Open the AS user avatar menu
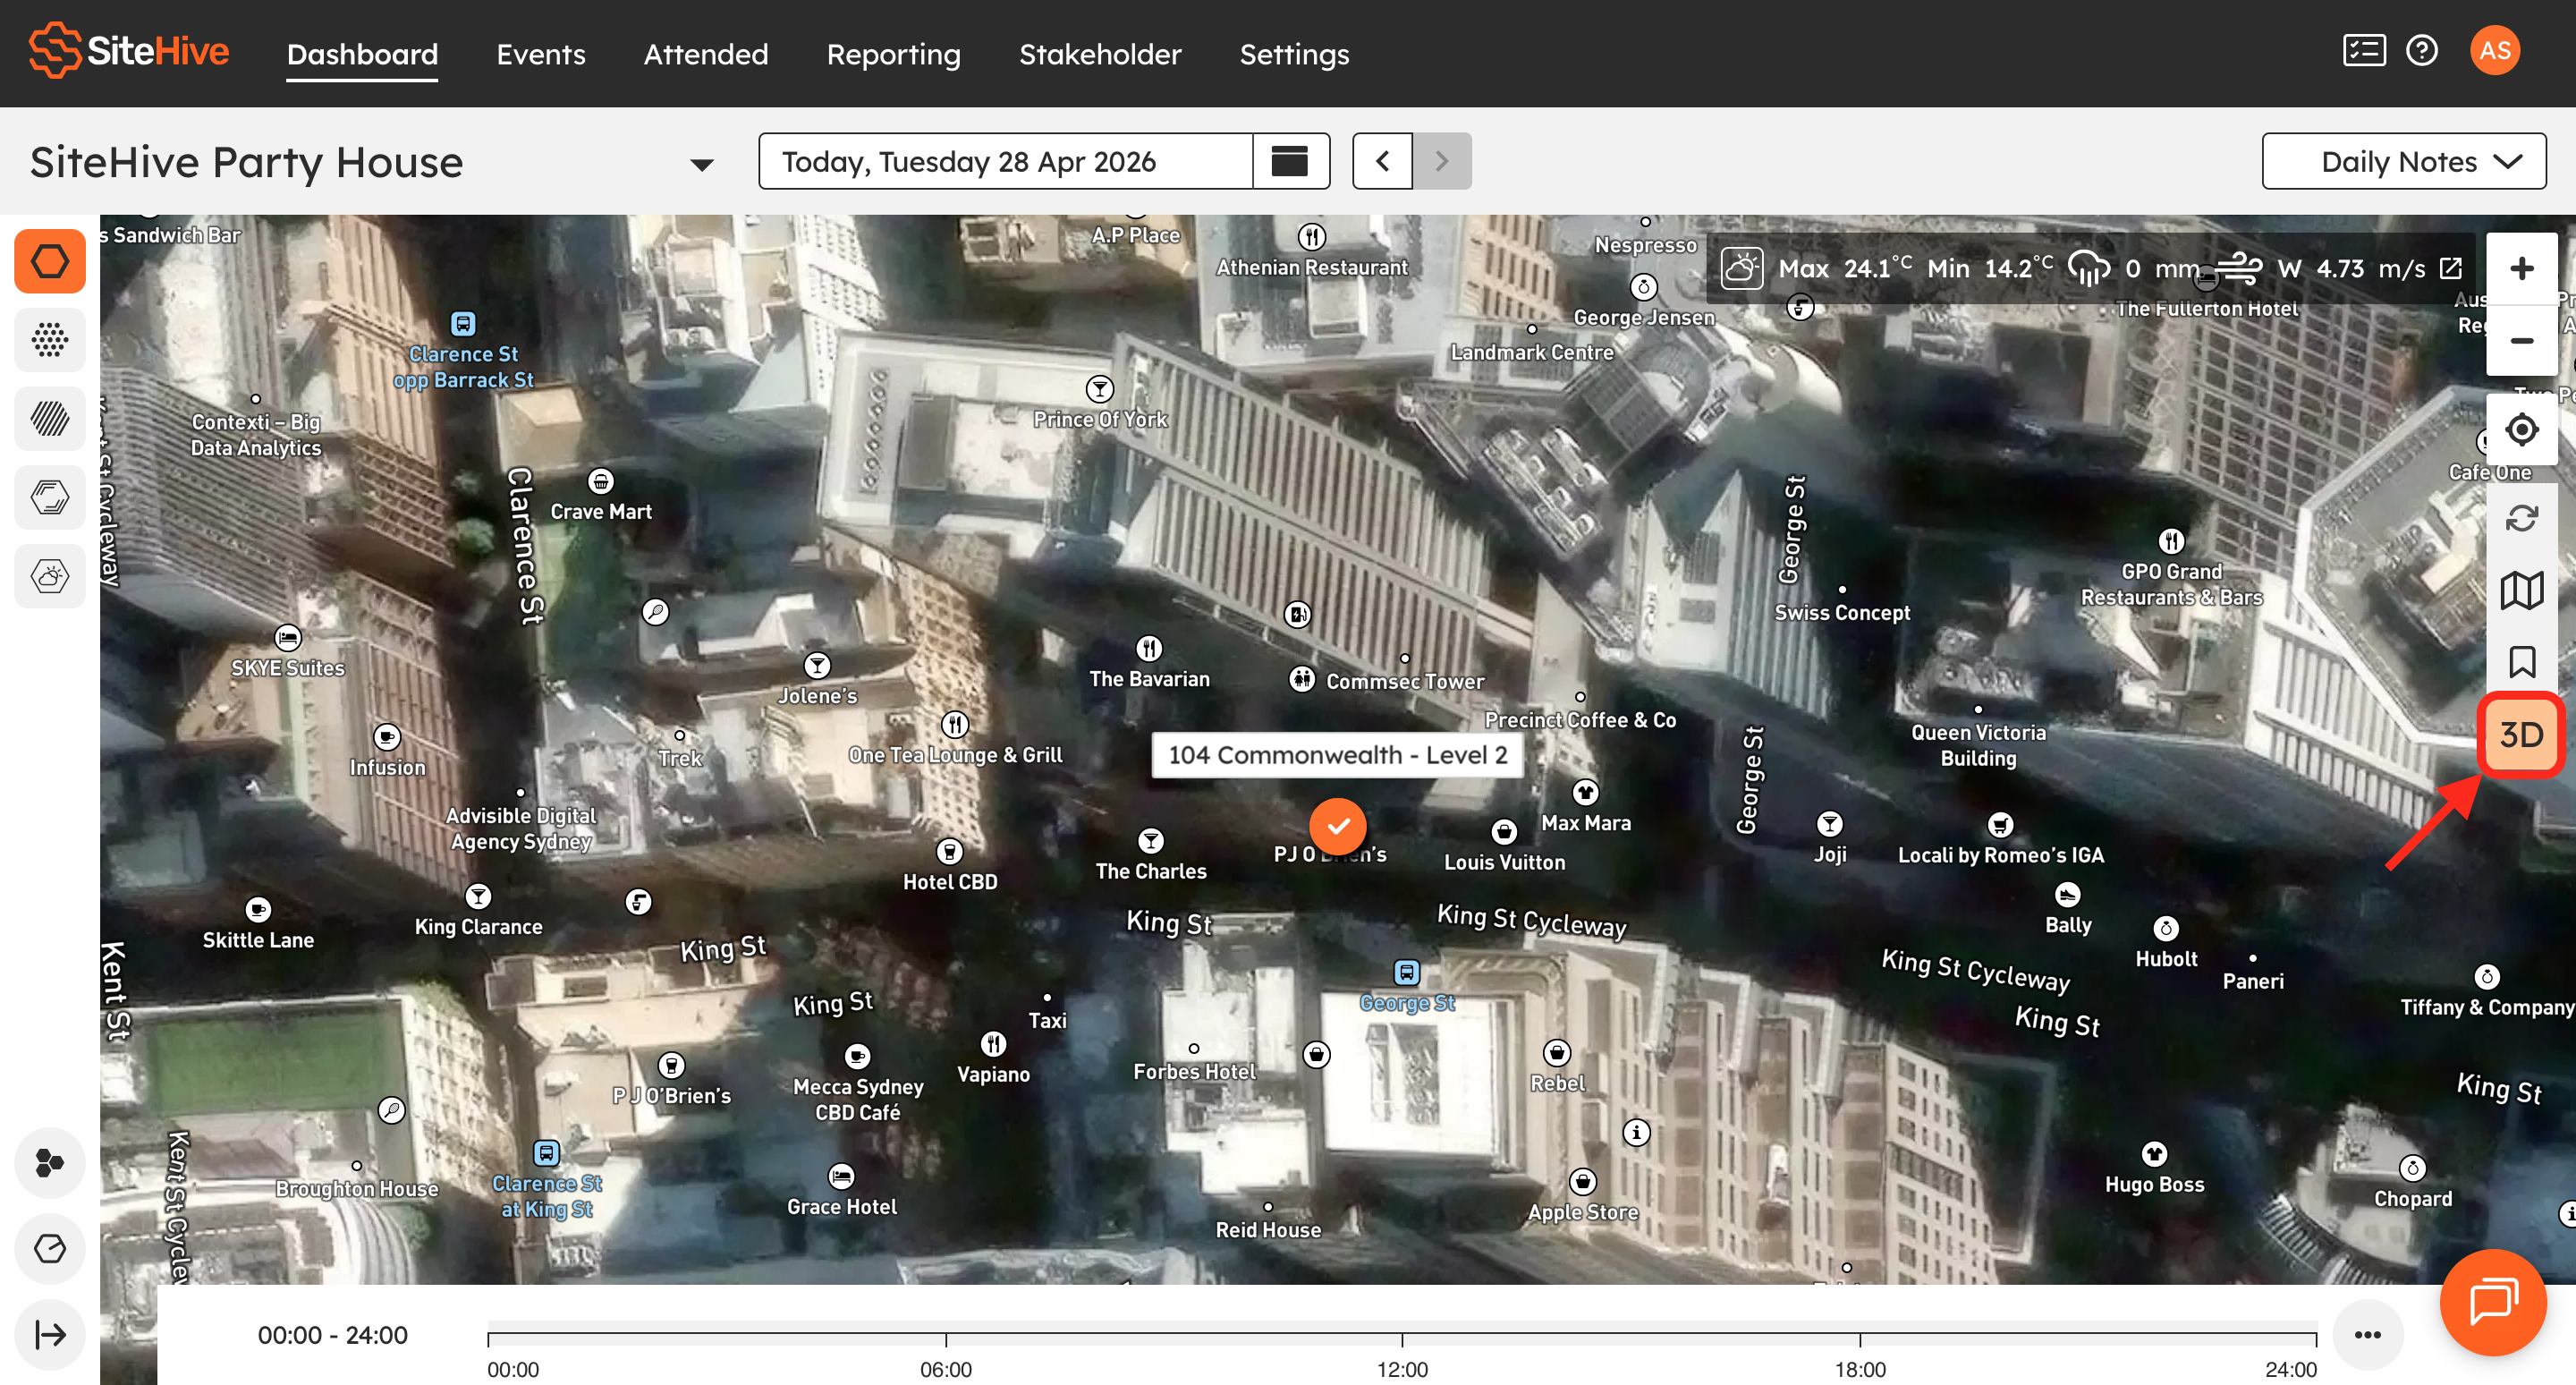The image size is (2576, 1385). (2496, 50)
